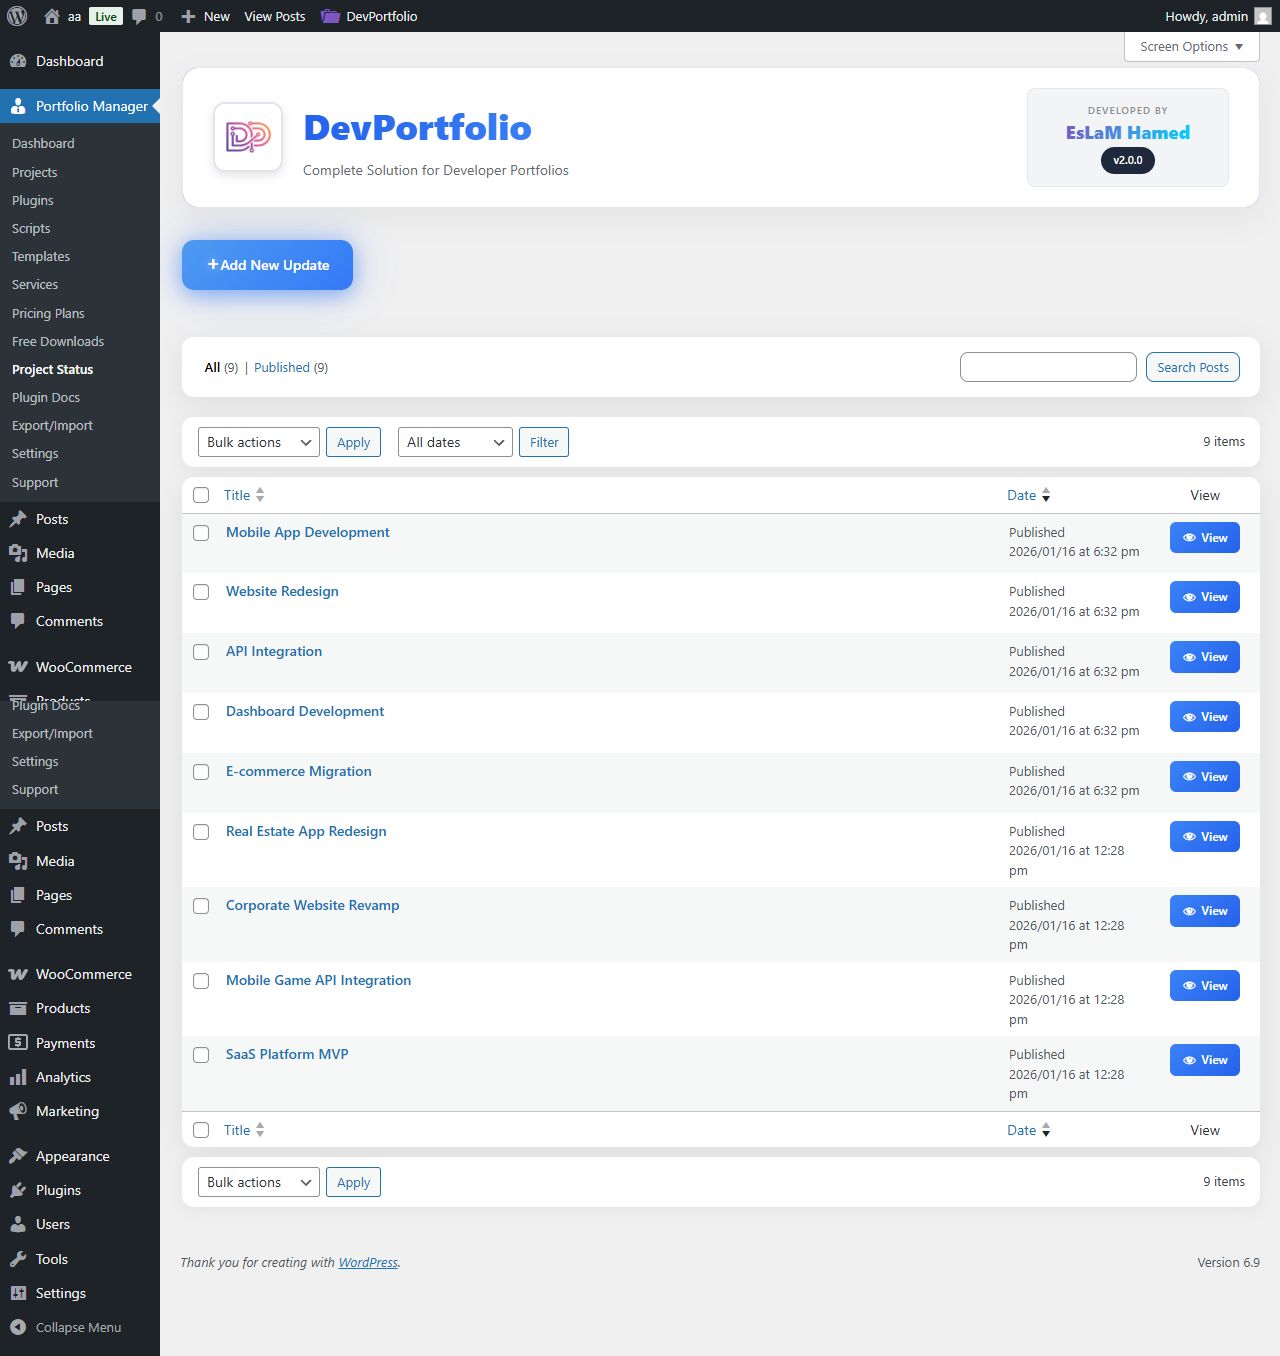Viewport: 1280px width, 1356px height.
Task: Follow the WordPress link in footer
Action: pyautogui.click(x=368, y=1262)
